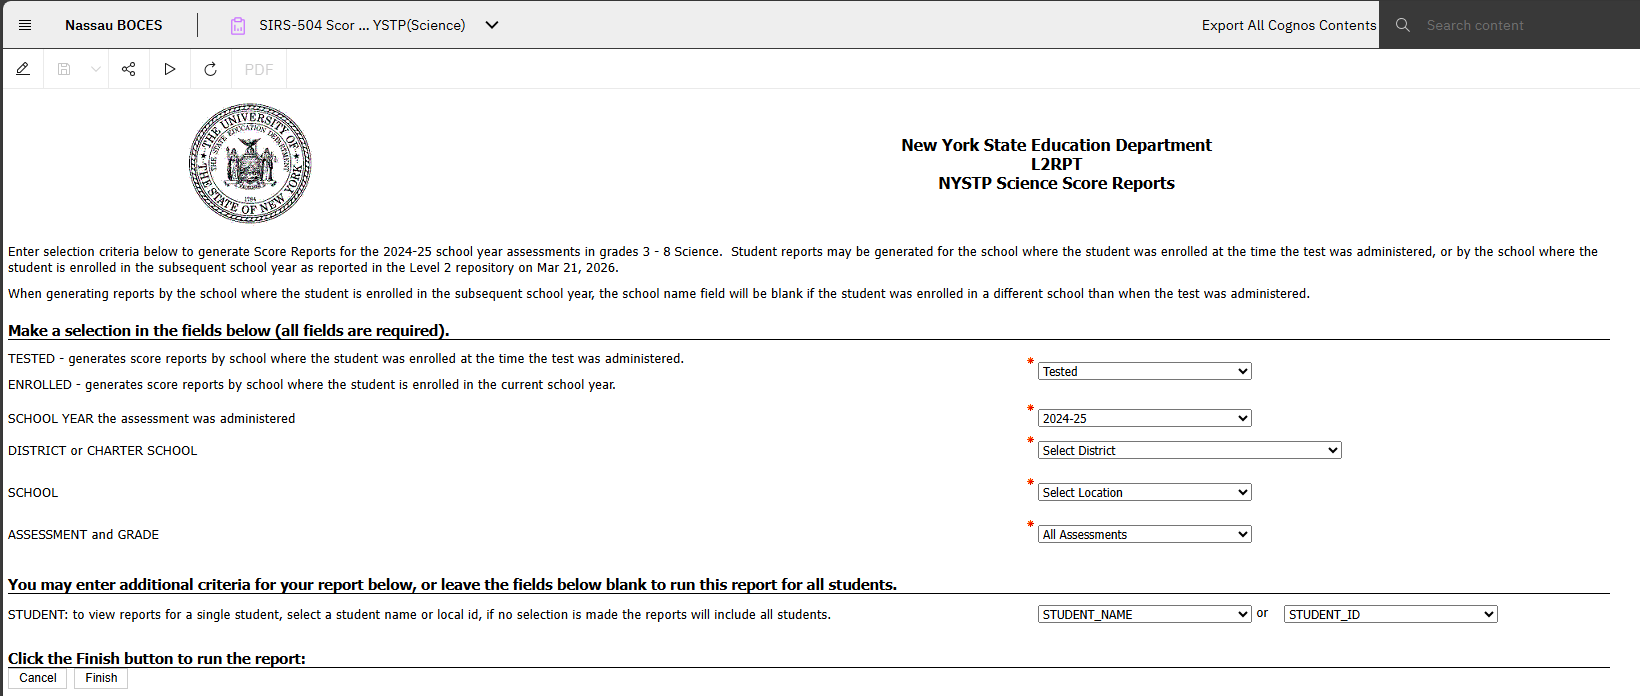Image resolution: width=1640 pixels, height=696 pixels.
Task: Click 'Make a selection in the fields below' heading
Action: (229, 330)
